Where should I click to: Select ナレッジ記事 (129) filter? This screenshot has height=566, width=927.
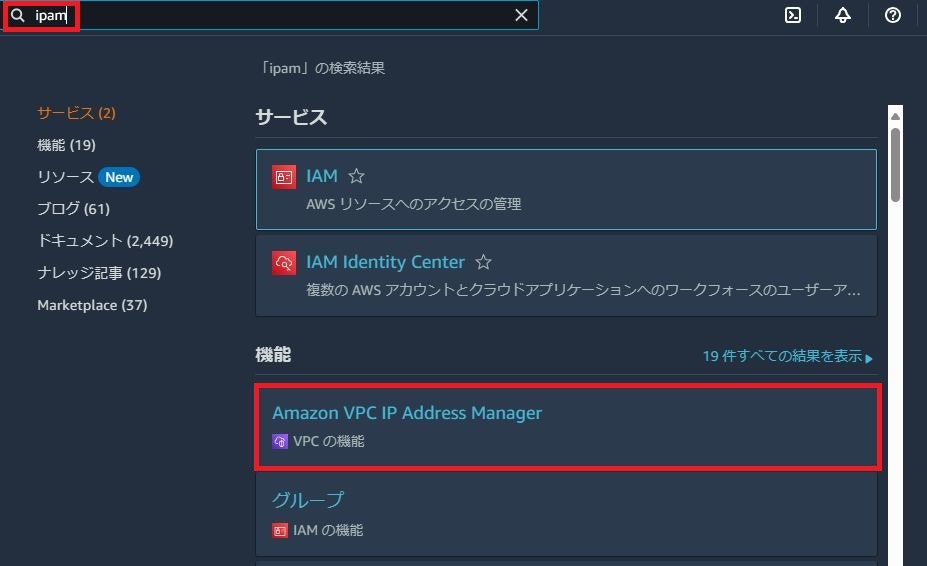coord(99,273)
